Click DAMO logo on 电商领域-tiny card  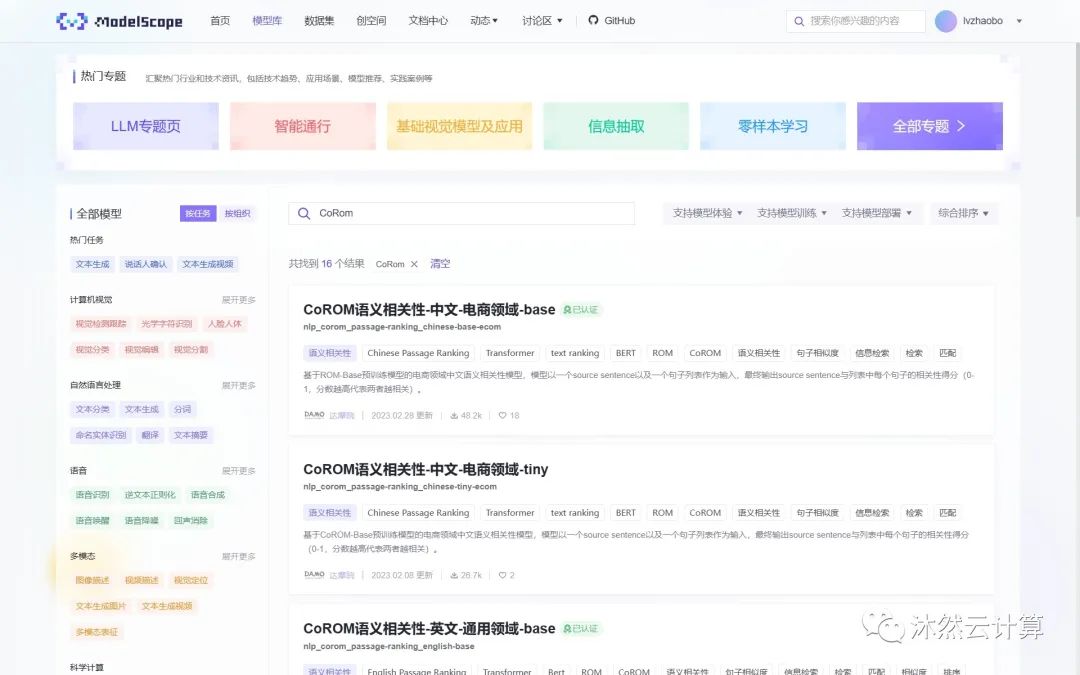[x=314, y=574]
